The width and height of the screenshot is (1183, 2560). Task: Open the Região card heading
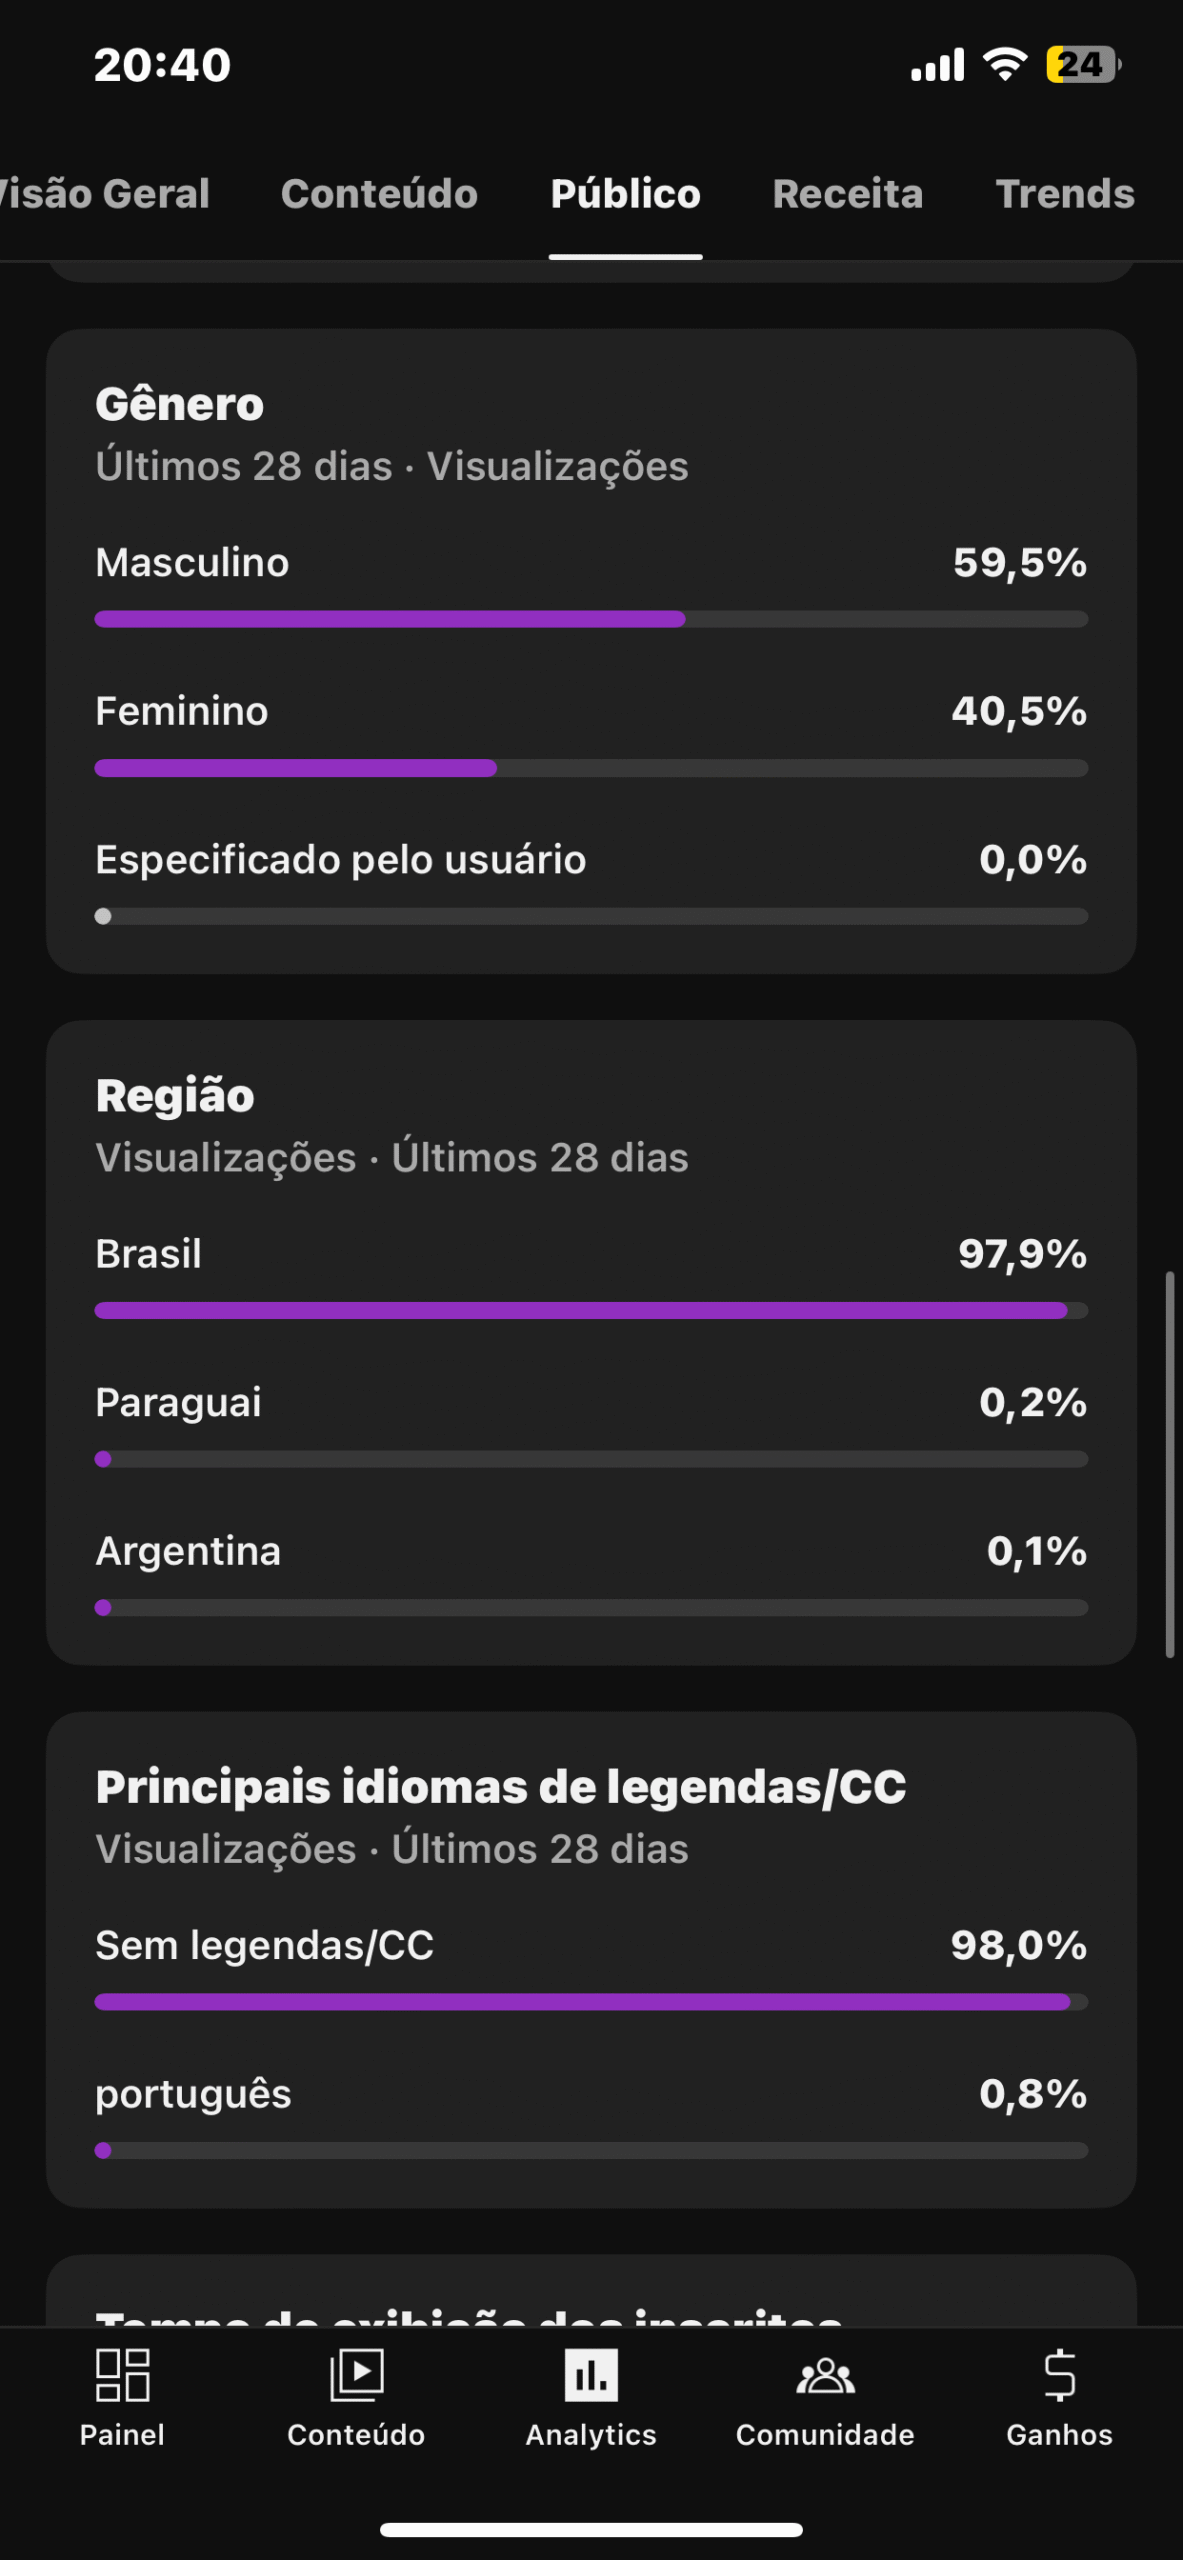[x=175, y=1096]
